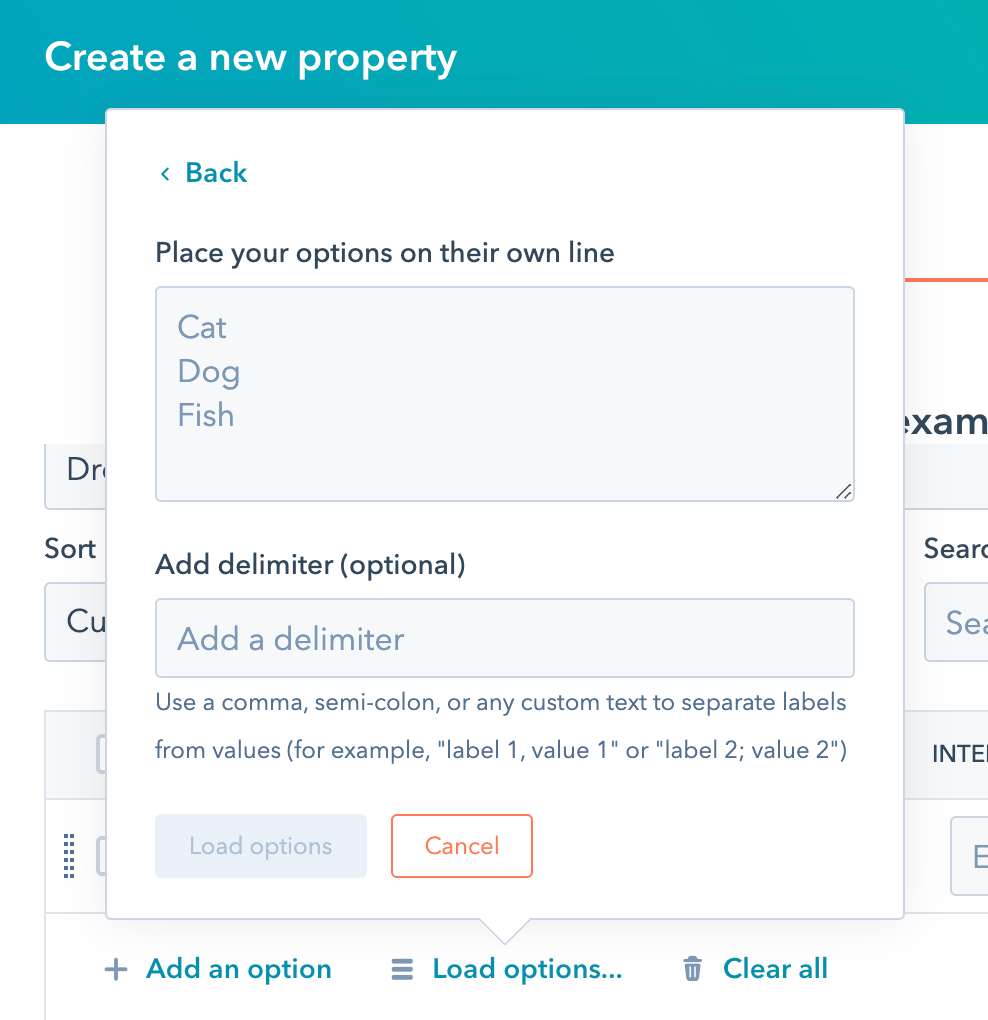The width and height of the screenshot is (988, 1020).
Task: Click the trash can icon beside Clear all
Action: coord(691,968)
